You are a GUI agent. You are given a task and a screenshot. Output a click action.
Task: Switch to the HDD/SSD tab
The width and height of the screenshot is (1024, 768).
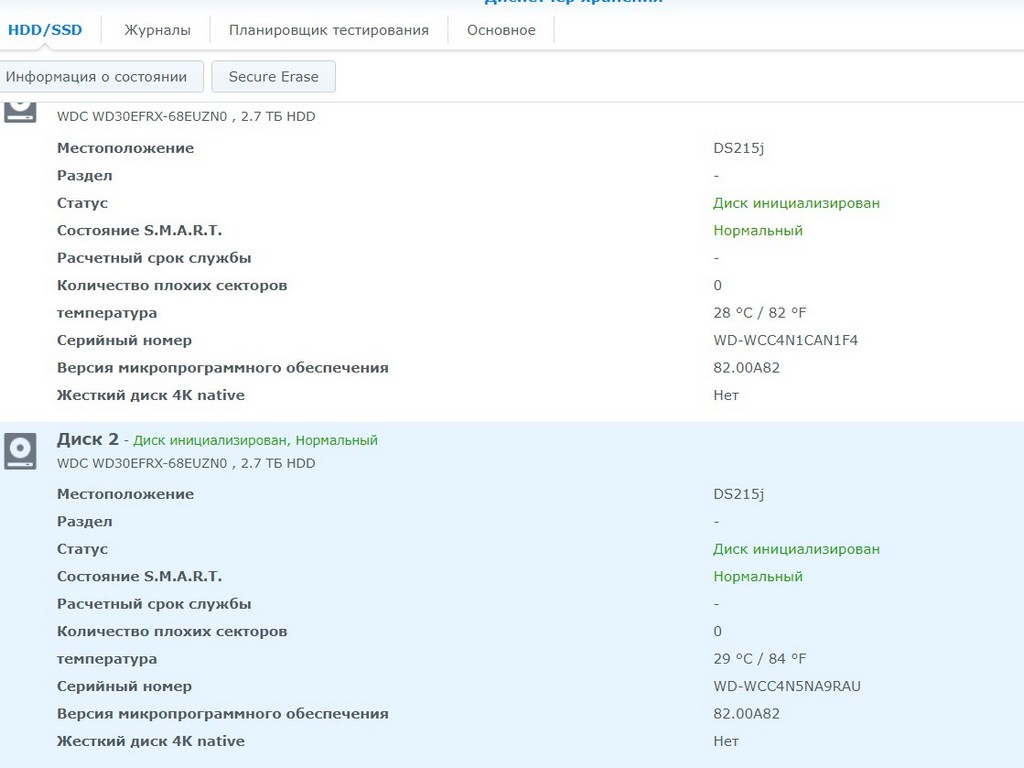pos(45,30)
